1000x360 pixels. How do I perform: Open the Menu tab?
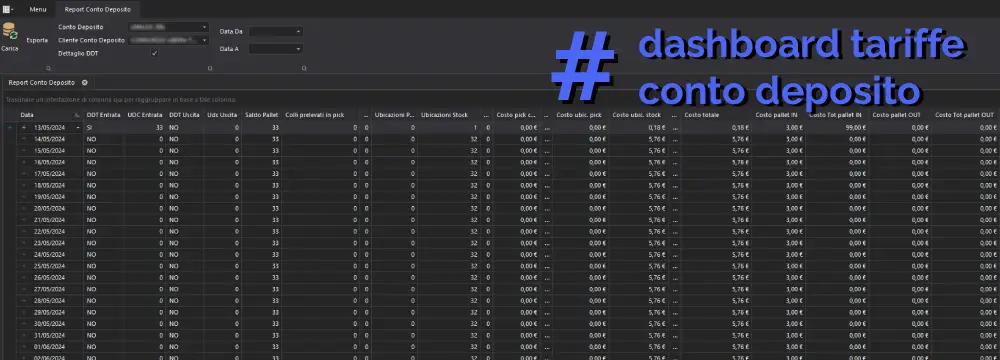(38, 10)
